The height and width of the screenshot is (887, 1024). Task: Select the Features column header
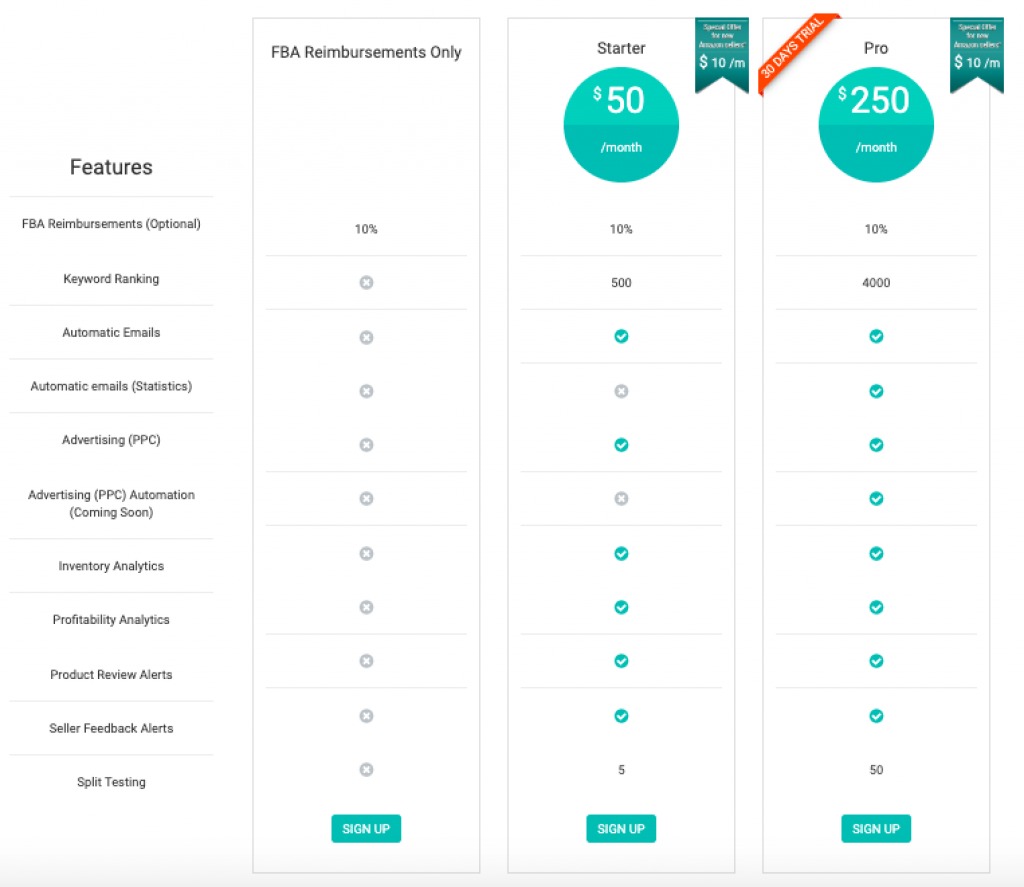click(x=111, y=167)
